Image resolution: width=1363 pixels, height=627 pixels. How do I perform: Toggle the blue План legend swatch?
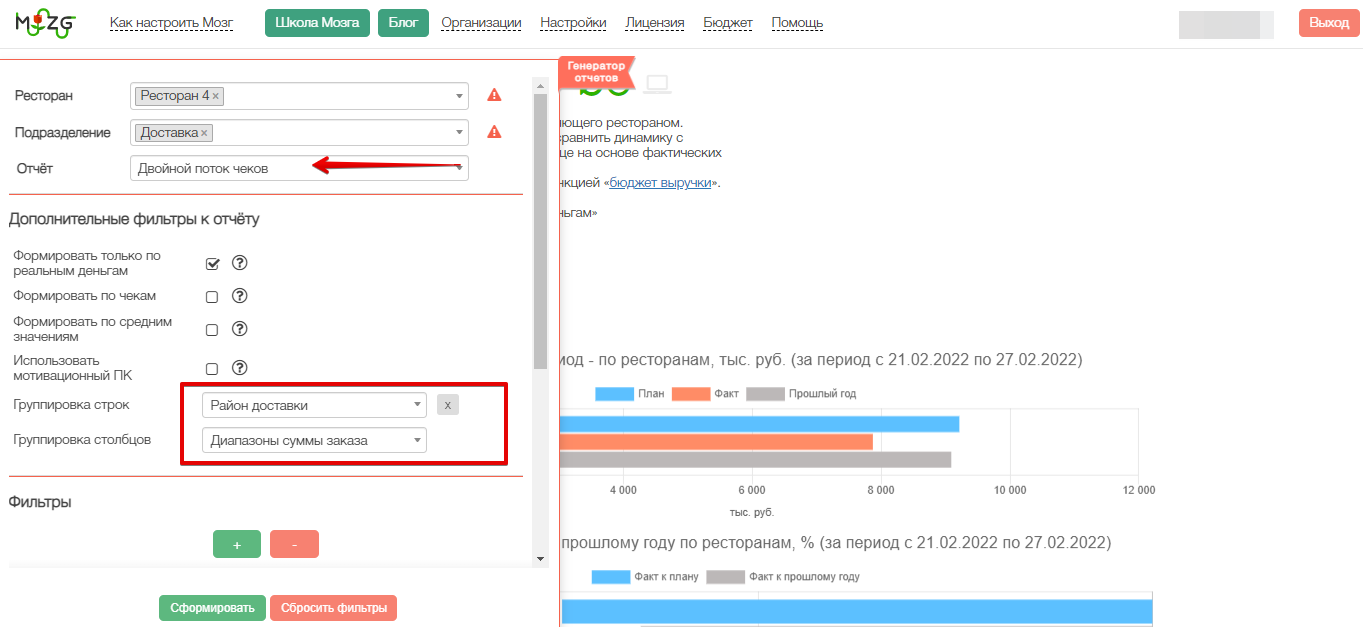(x=614, y=394)
